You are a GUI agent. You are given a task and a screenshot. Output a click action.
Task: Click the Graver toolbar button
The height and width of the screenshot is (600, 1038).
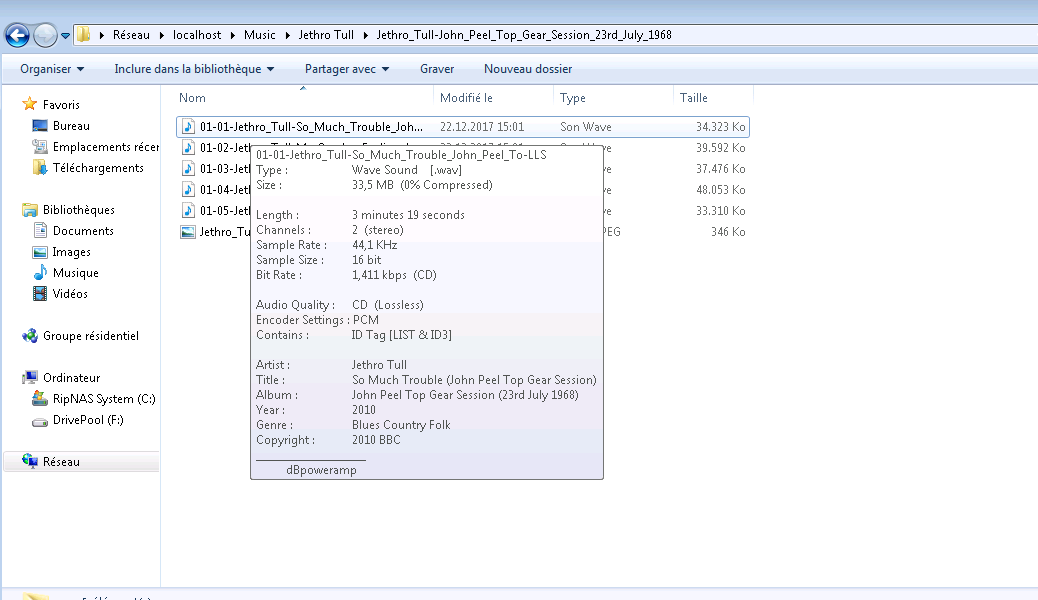click(x=437, y=69)
